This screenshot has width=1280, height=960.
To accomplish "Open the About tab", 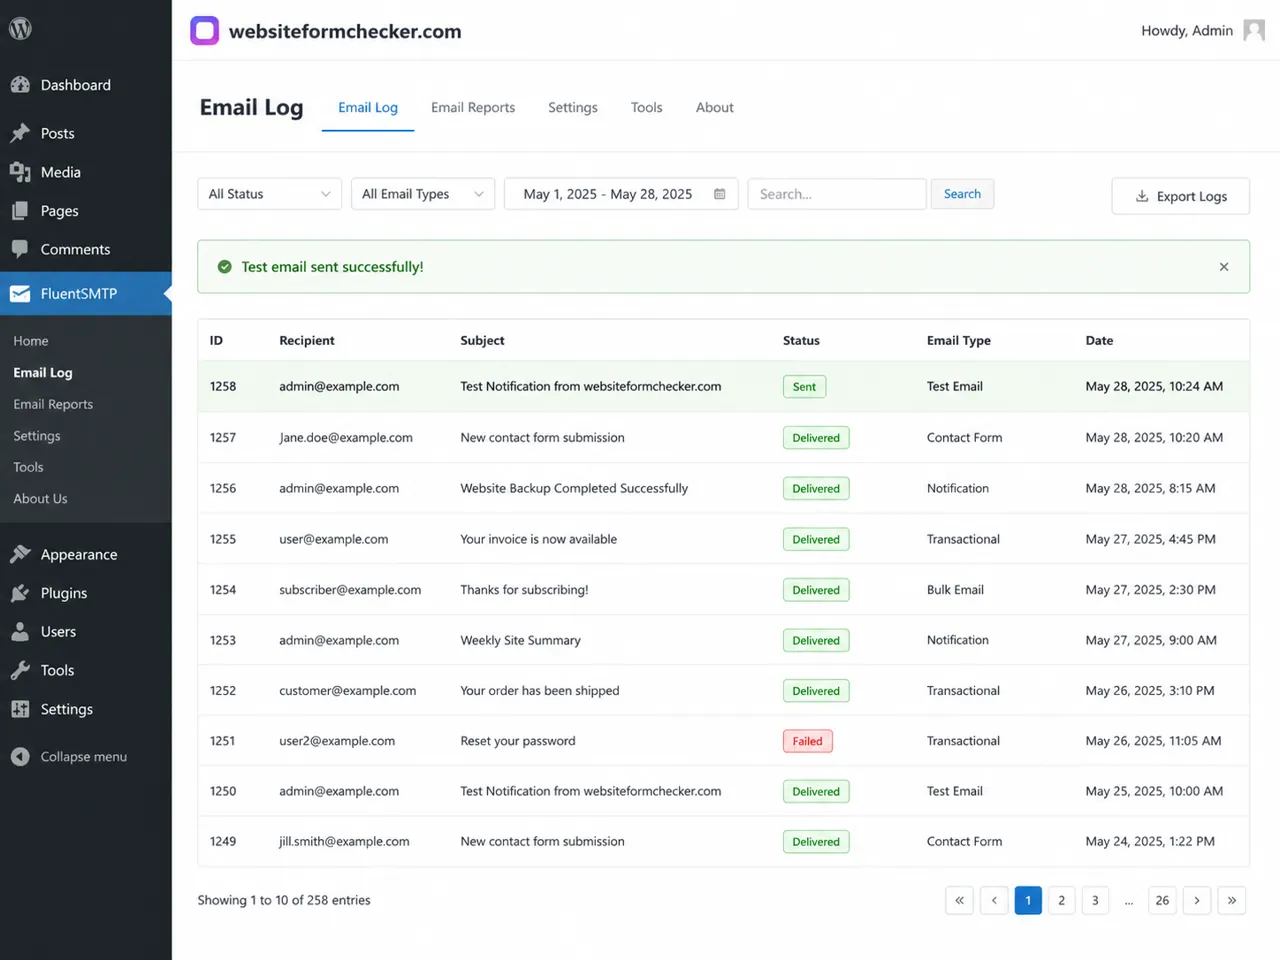I will [x=715, y=108].
